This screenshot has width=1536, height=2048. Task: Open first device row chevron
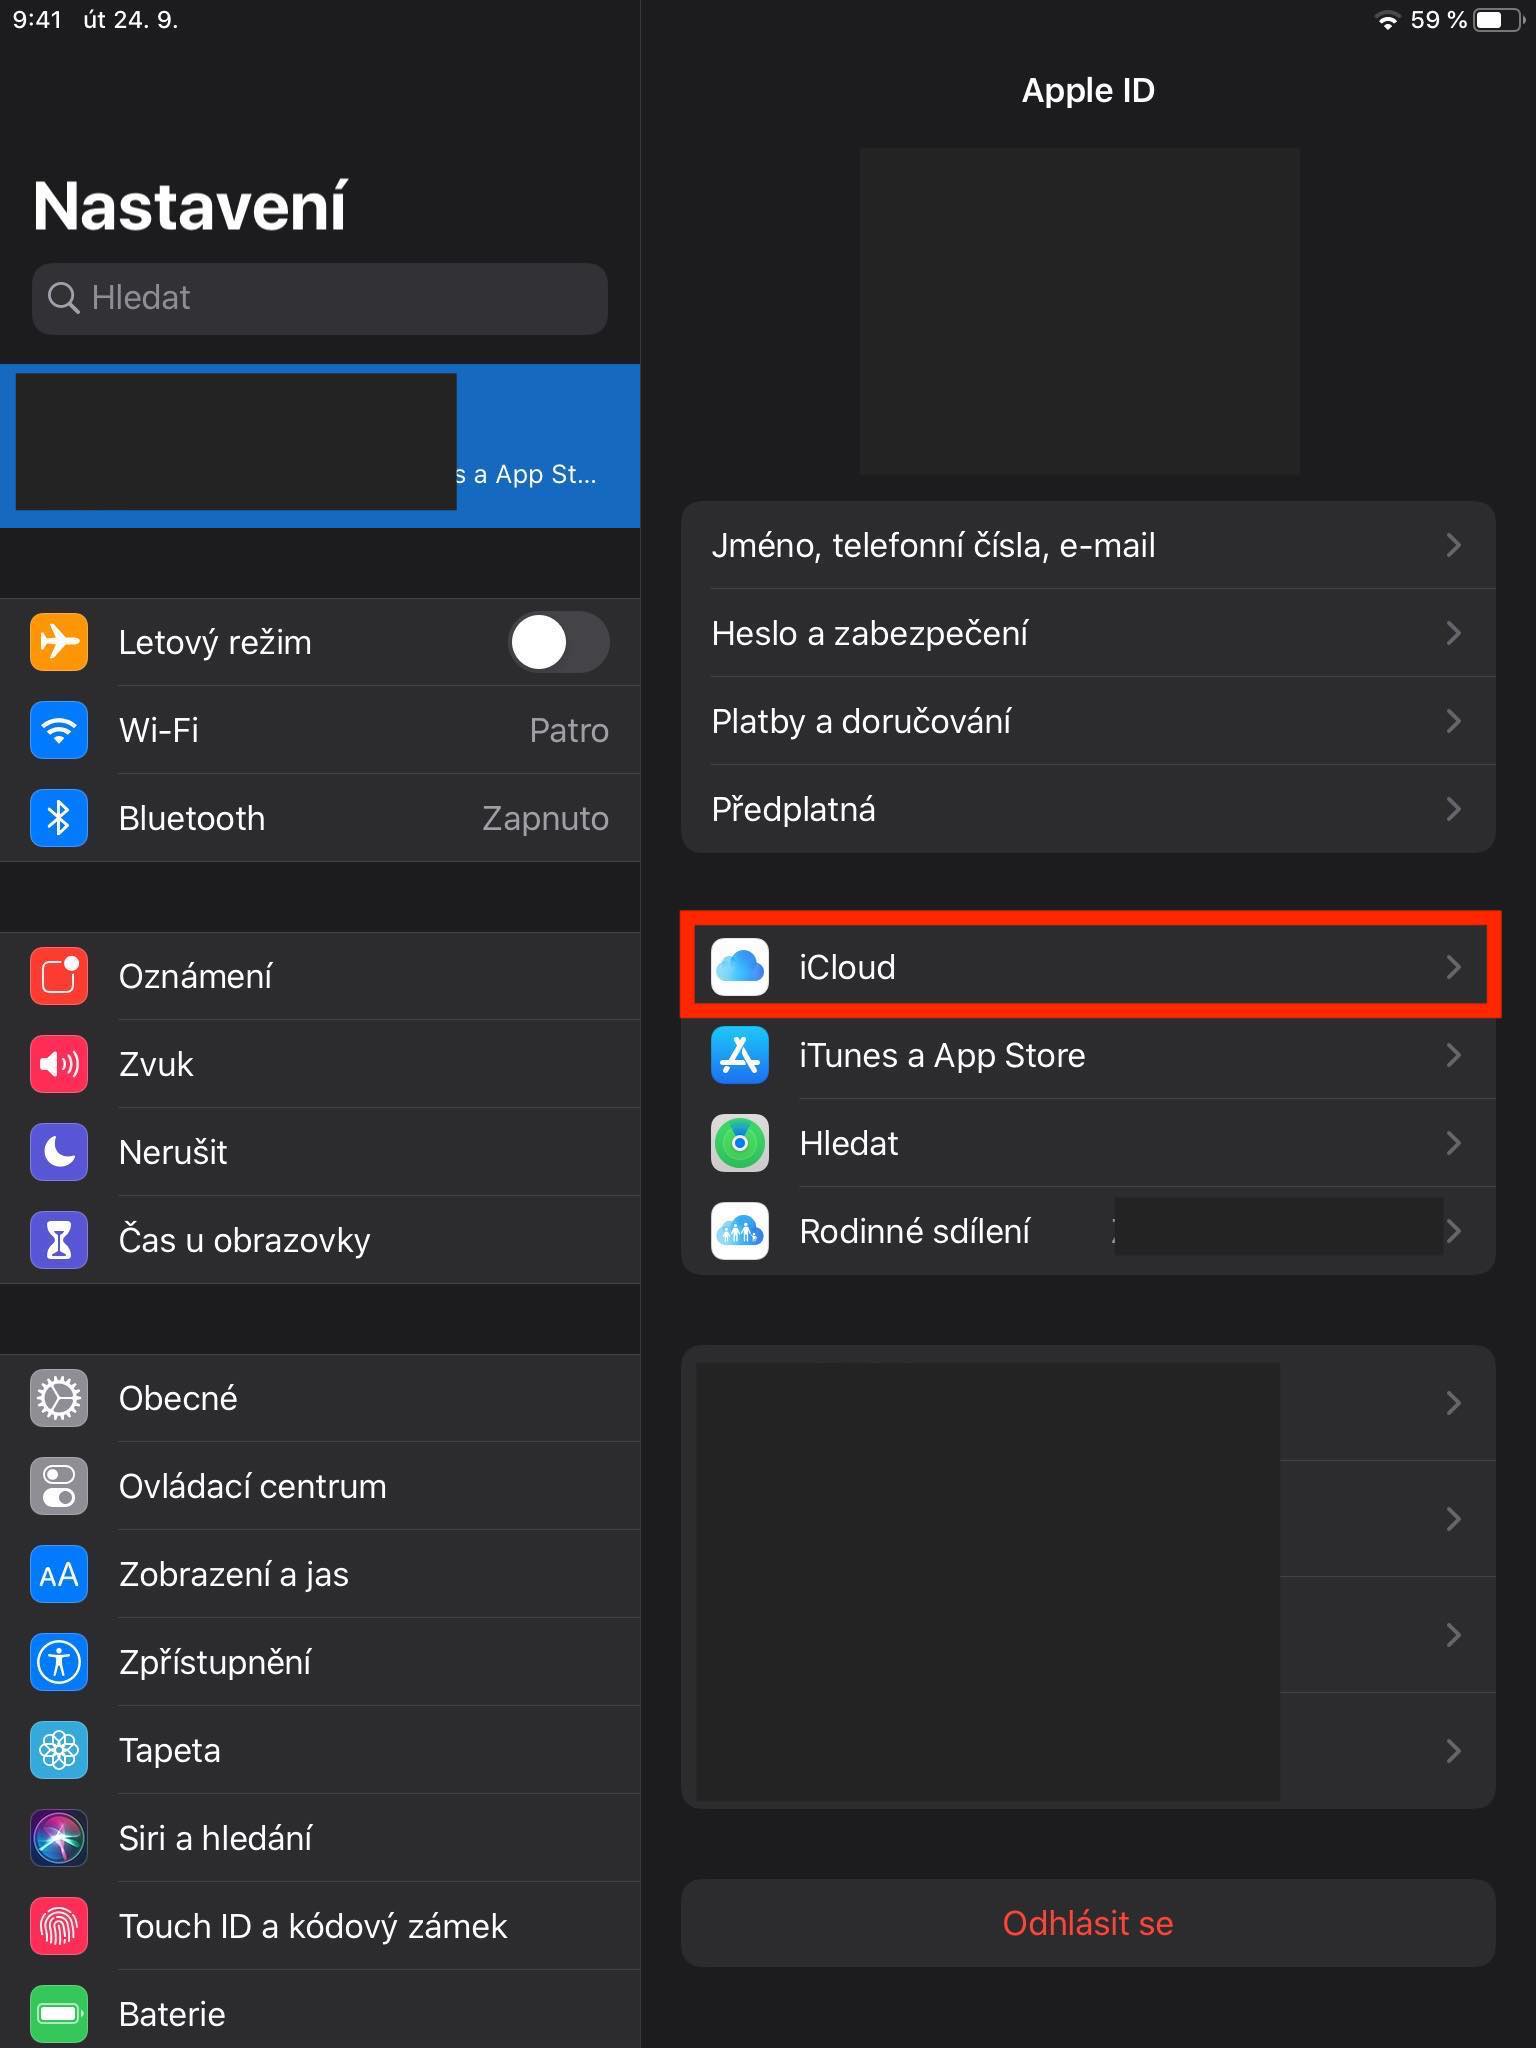pyautogui.click(x=1454, y=1403)
